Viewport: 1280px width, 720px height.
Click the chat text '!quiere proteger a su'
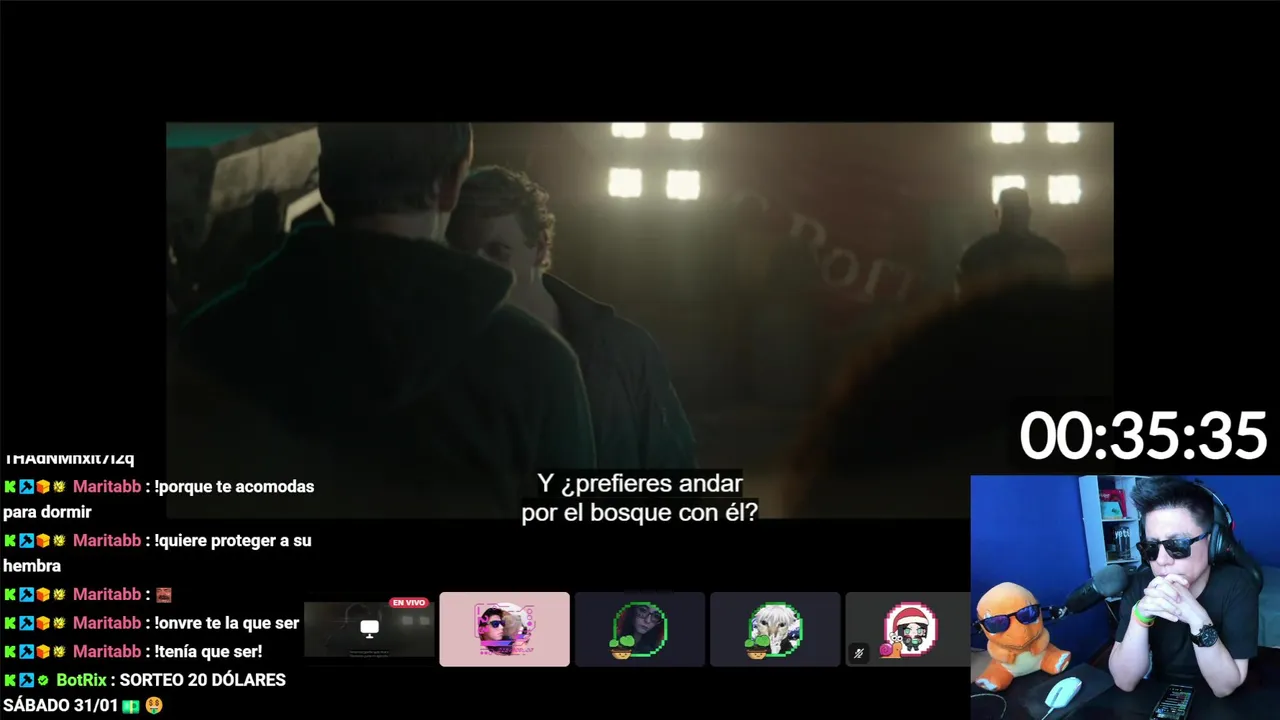coord(233,541)
